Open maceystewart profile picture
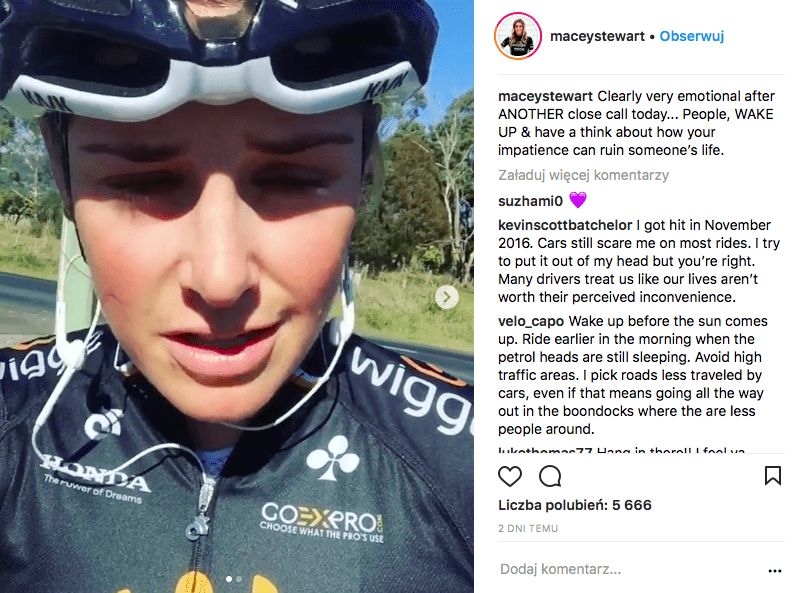Screen dimensions: 806x593 pyautogui.click(x=518, y=37)
